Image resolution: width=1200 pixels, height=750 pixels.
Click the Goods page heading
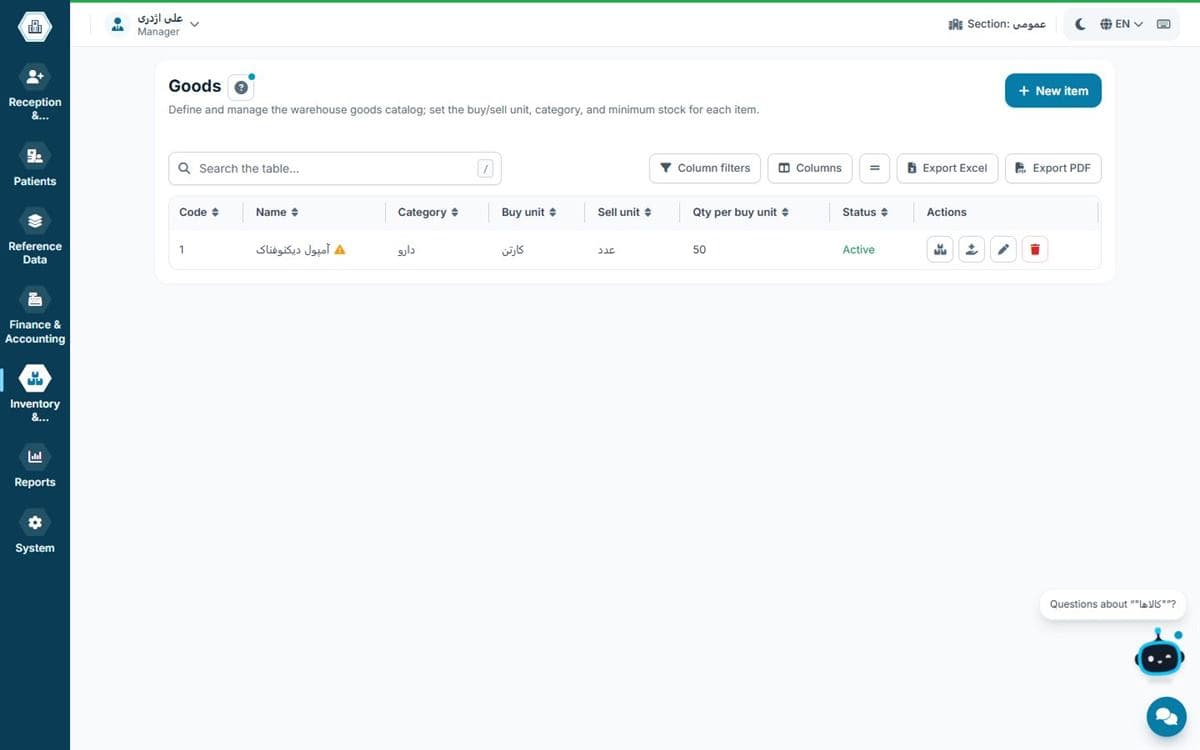pyautogui.click(x=195, y=86)
